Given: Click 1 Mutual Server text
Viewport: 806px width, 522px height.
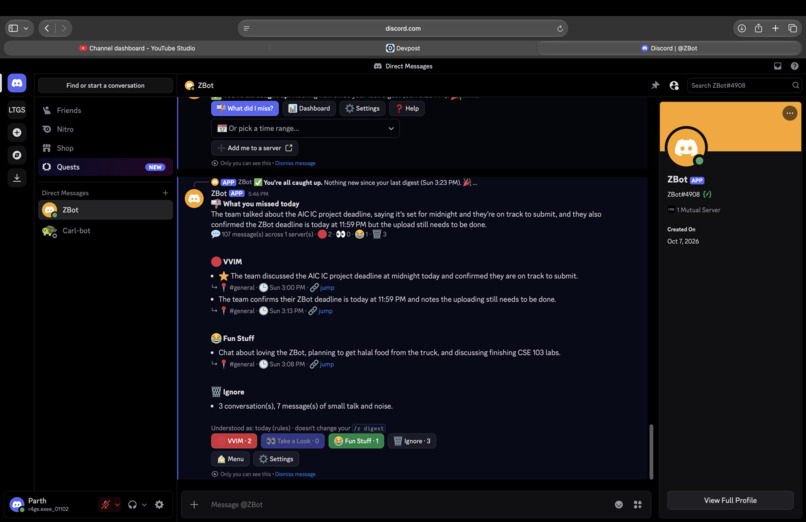Looking at the screenshot, I should click(x=698, y=210).
